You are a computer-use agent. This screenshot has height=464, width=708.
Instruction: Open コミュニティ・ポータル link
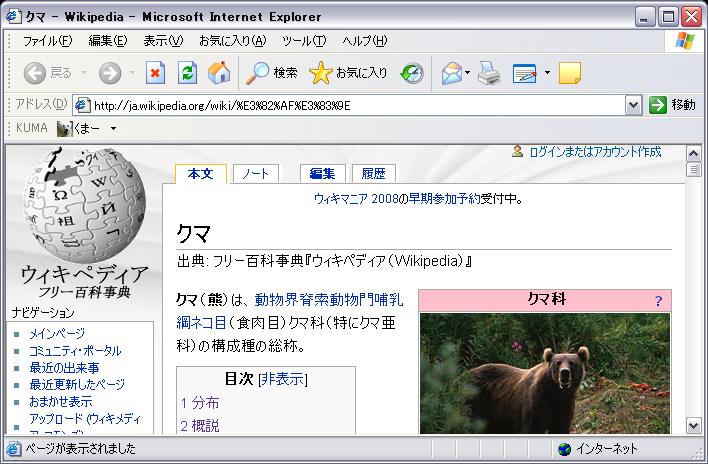pyautogui.click(x=75, y=351)
